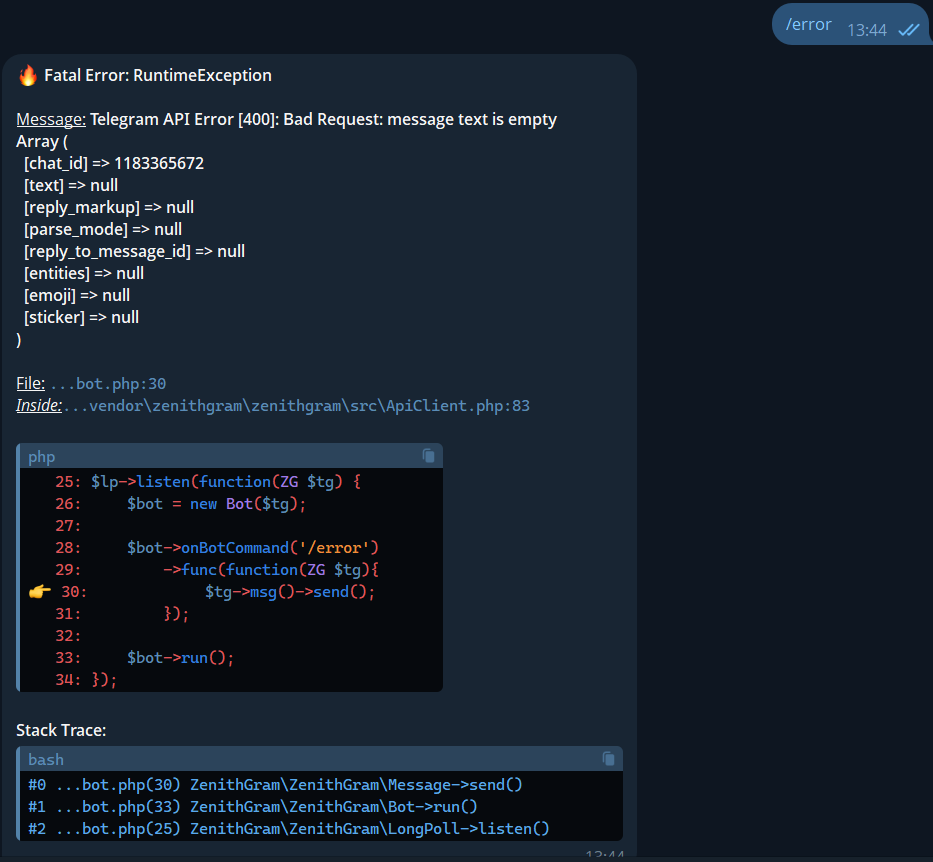
Task: Click the underlined Inside: label
Action: click(37, 406)
